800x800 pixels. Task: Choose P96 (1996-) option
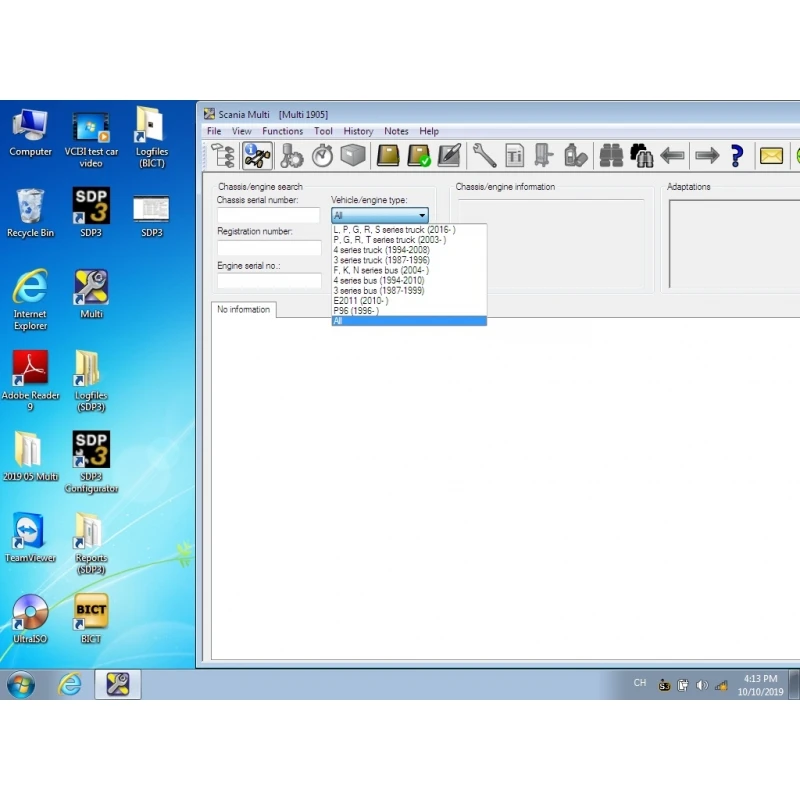tap(409, 311)
